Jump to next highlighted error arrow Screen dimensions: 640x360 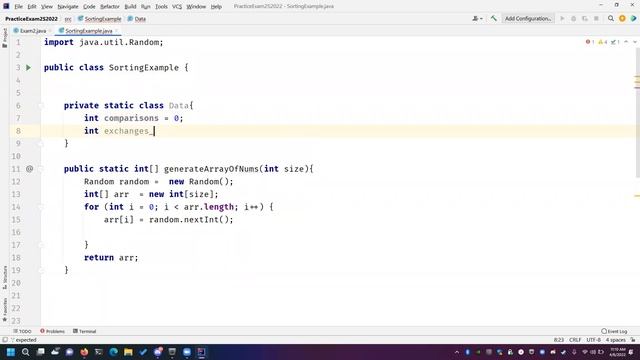pyautogui.click(x=635, y=42)
